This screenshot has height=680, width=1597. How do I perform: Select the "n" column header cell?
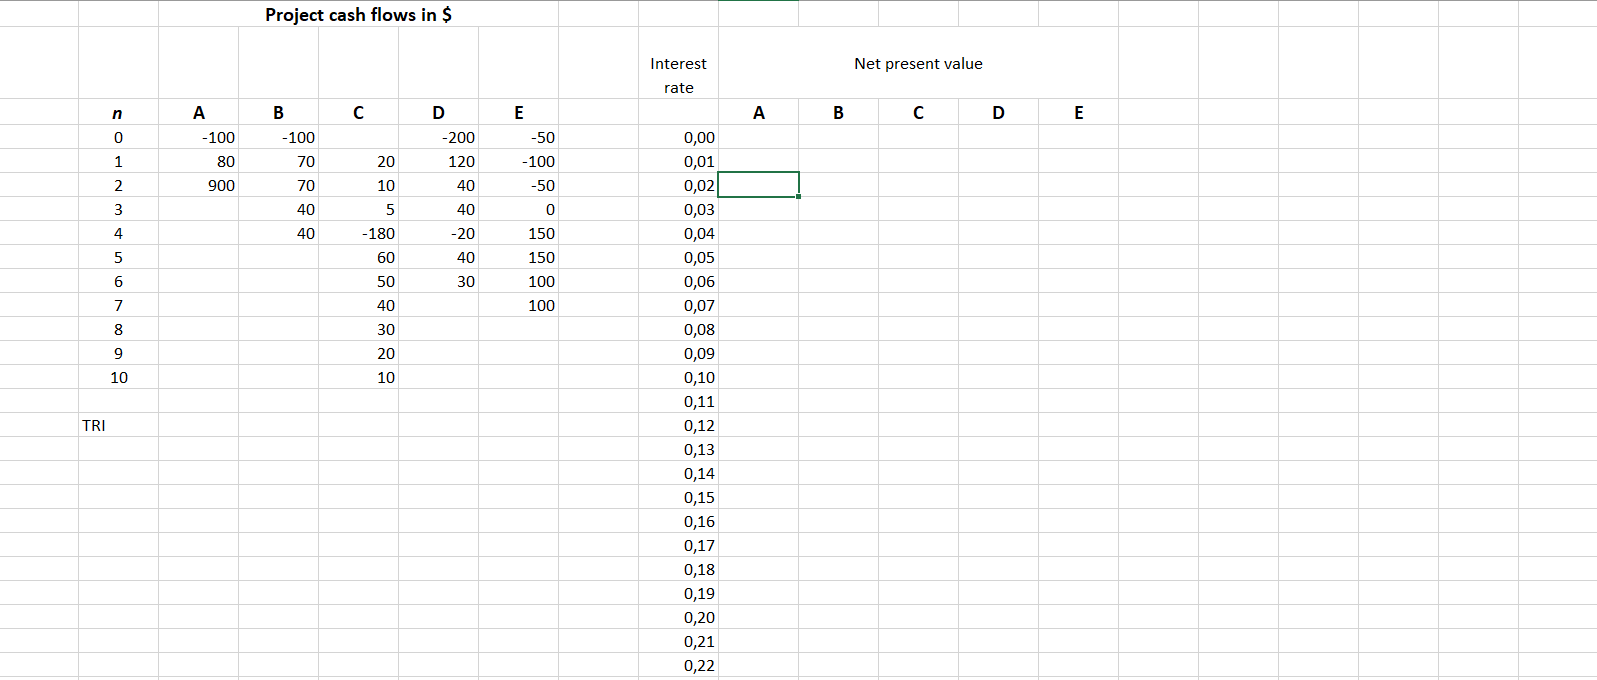tap(118, 112)
